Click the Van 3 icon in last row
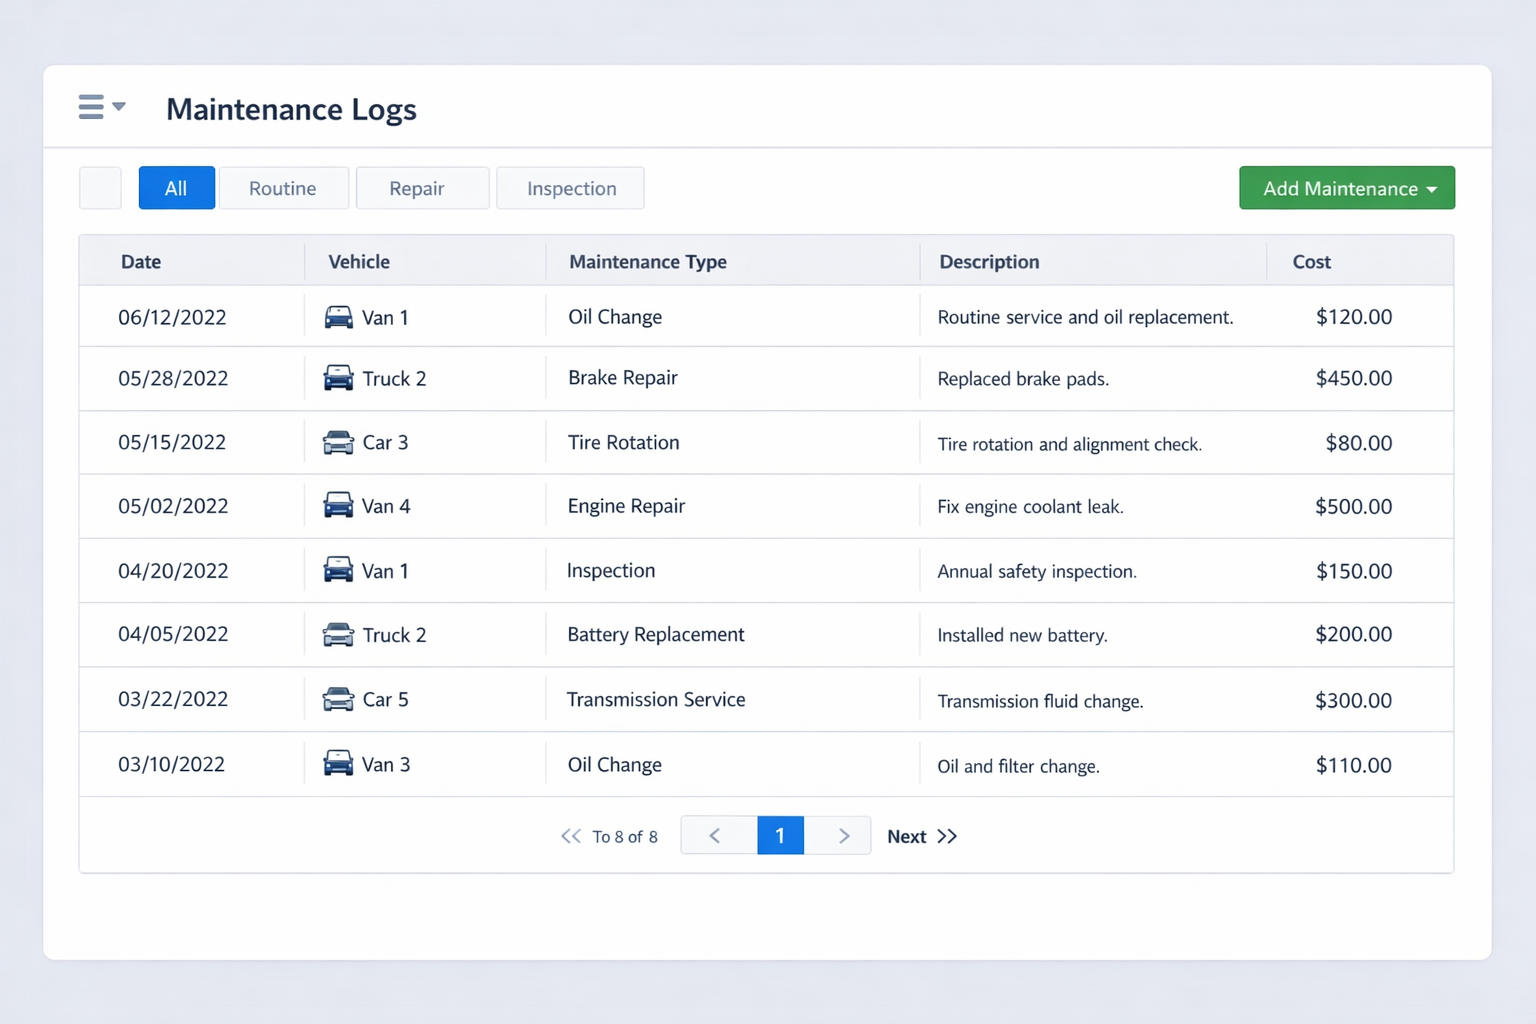 [x=339, y=764]
